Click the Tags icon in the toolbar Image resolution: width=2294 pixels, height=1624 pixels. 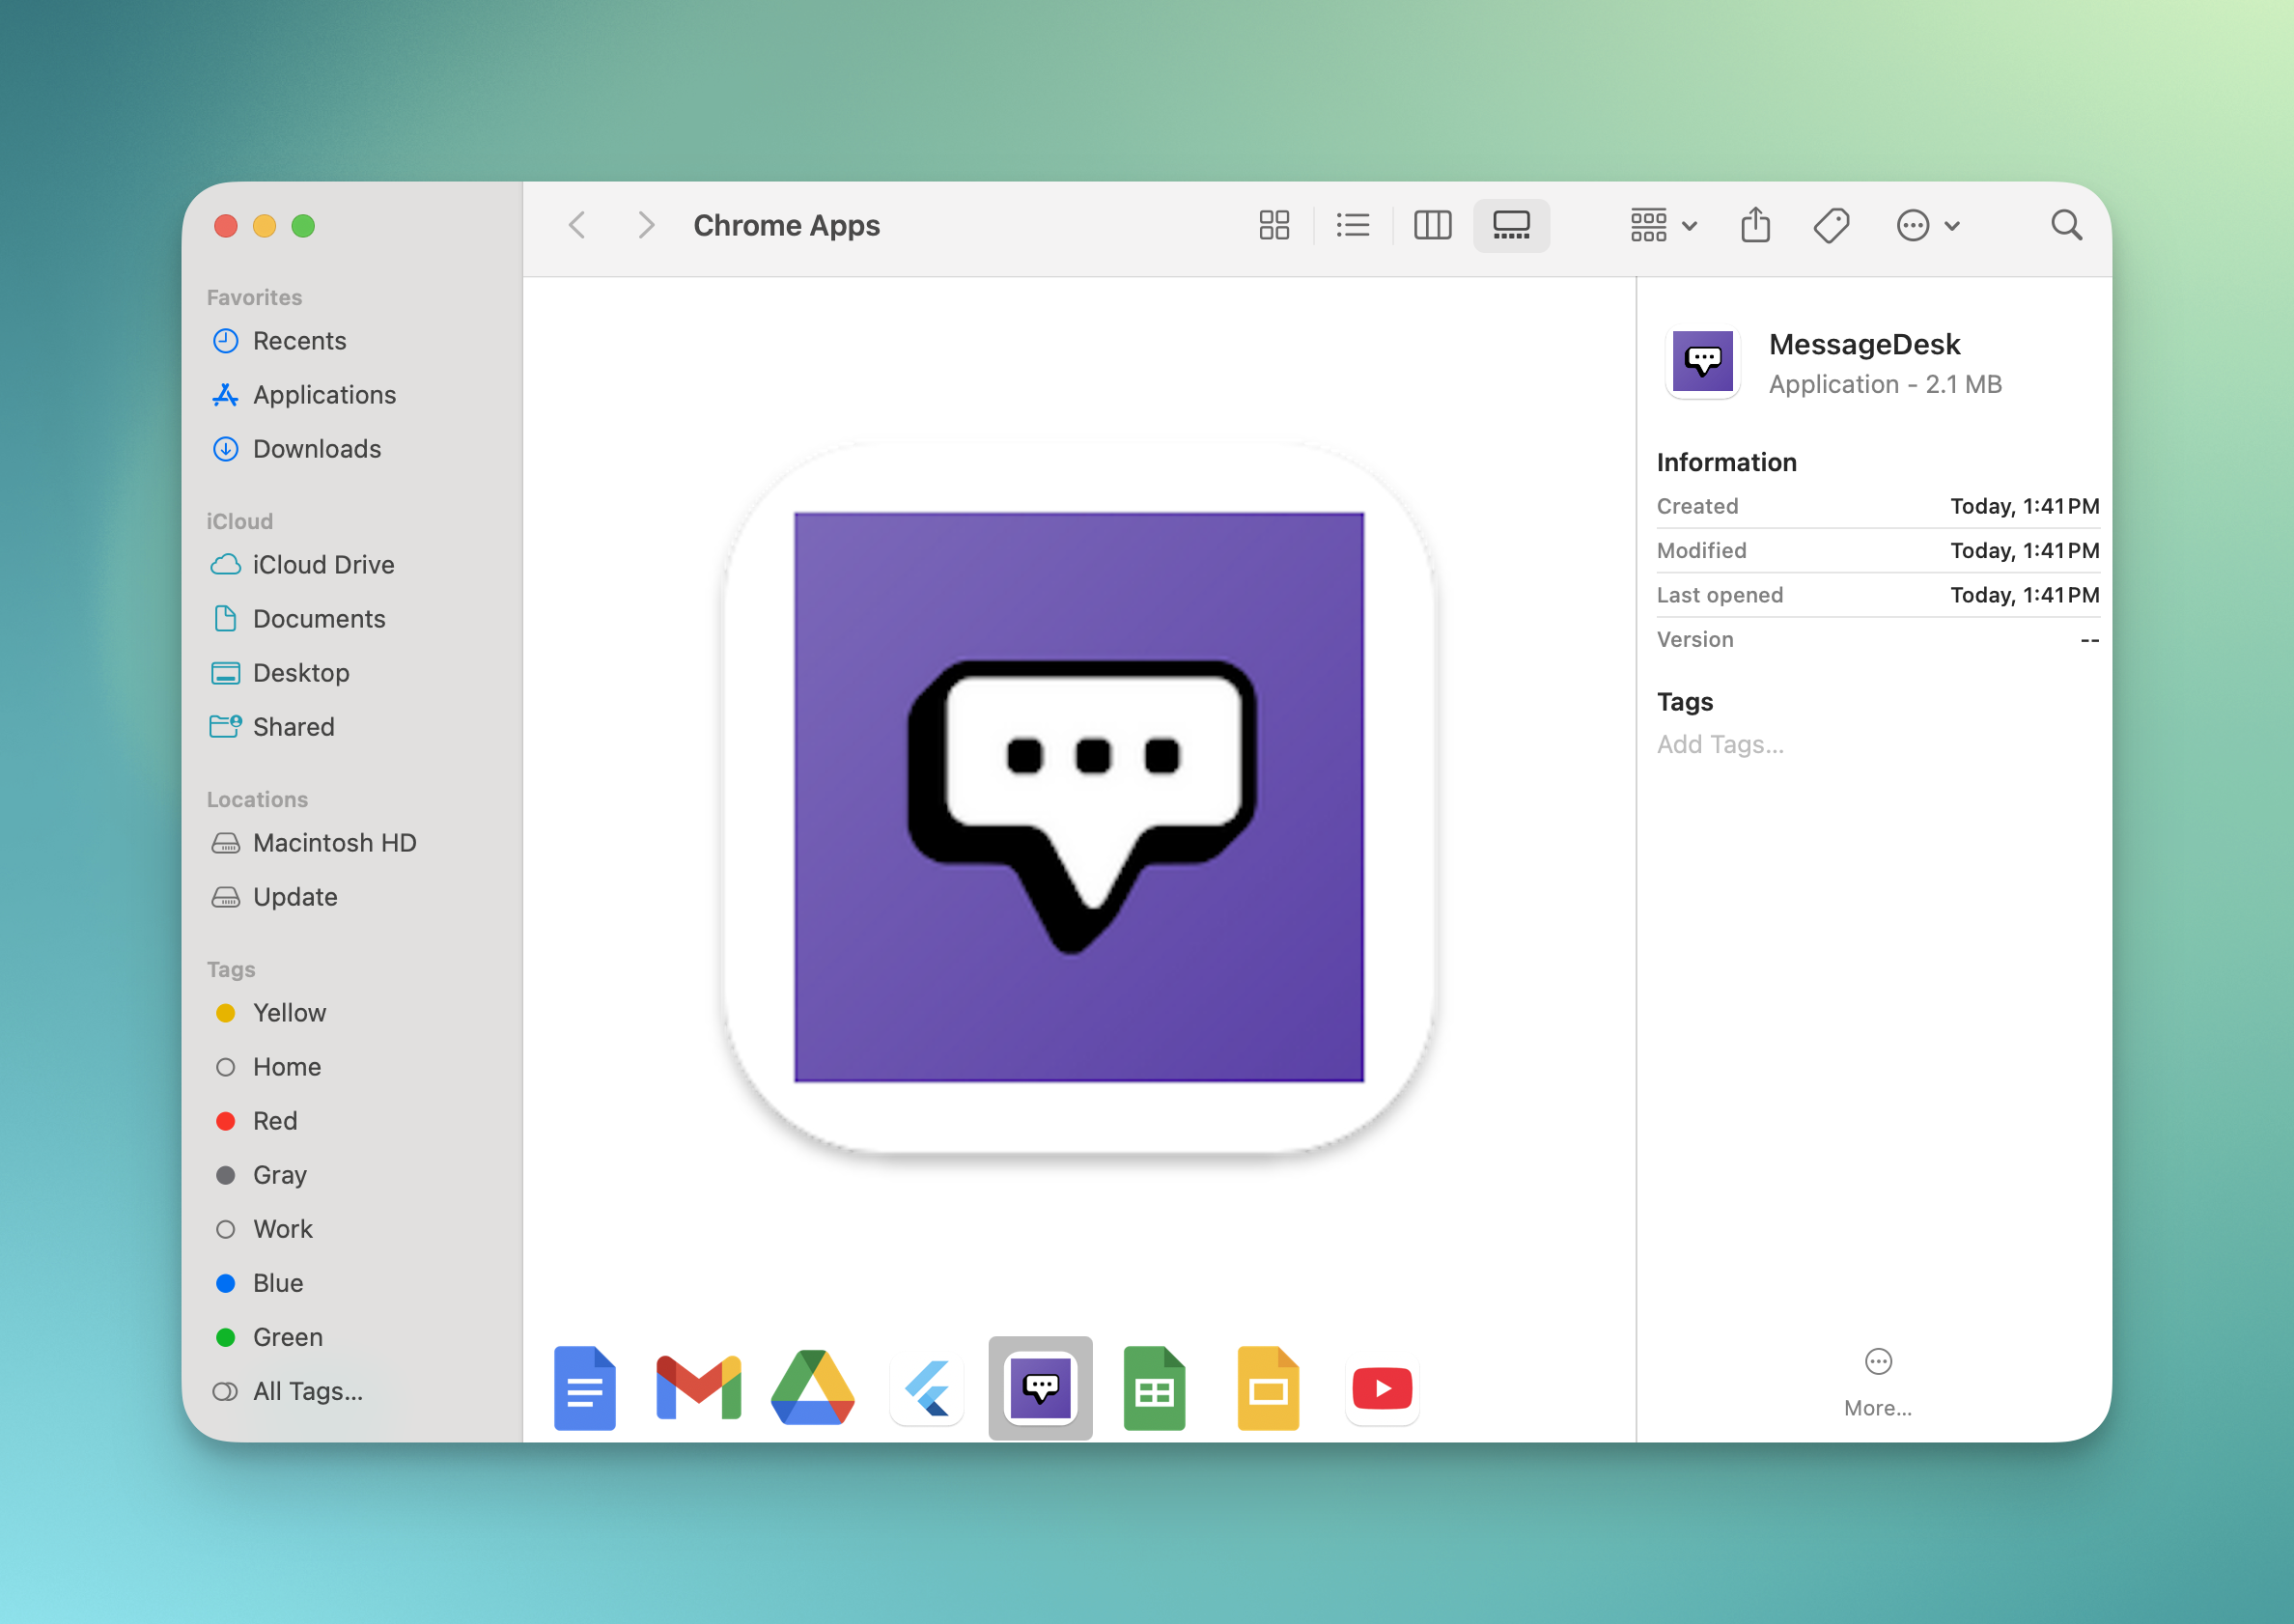(1831, 225)
